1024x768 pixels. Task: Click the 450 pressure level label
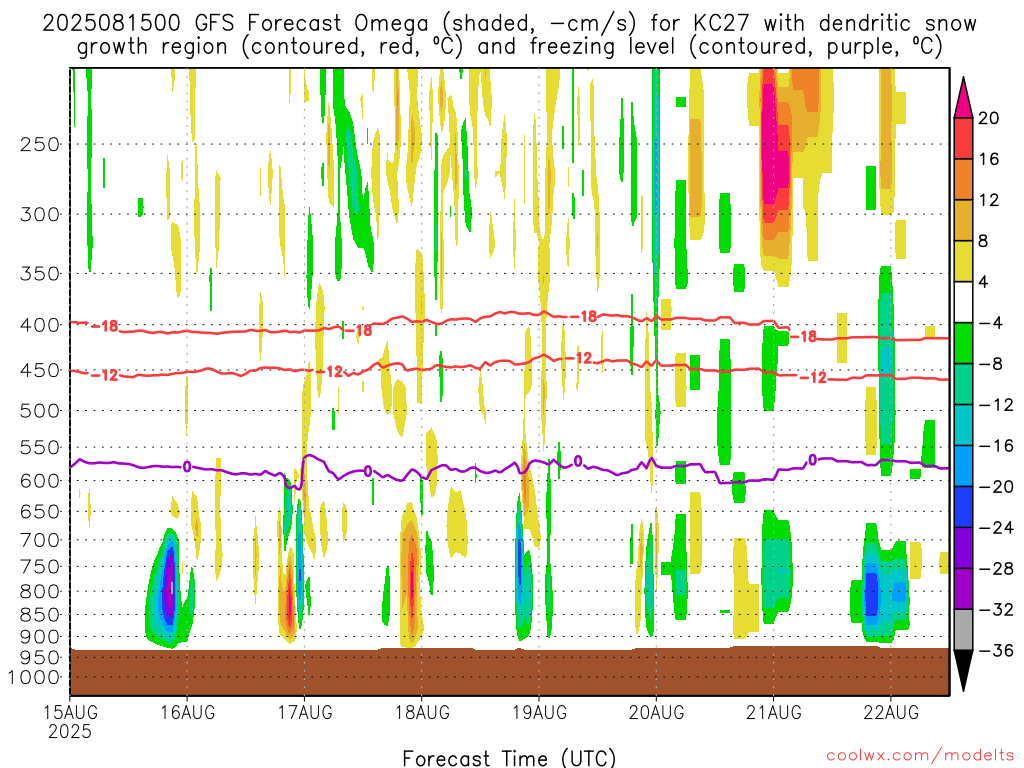[40, 370]
